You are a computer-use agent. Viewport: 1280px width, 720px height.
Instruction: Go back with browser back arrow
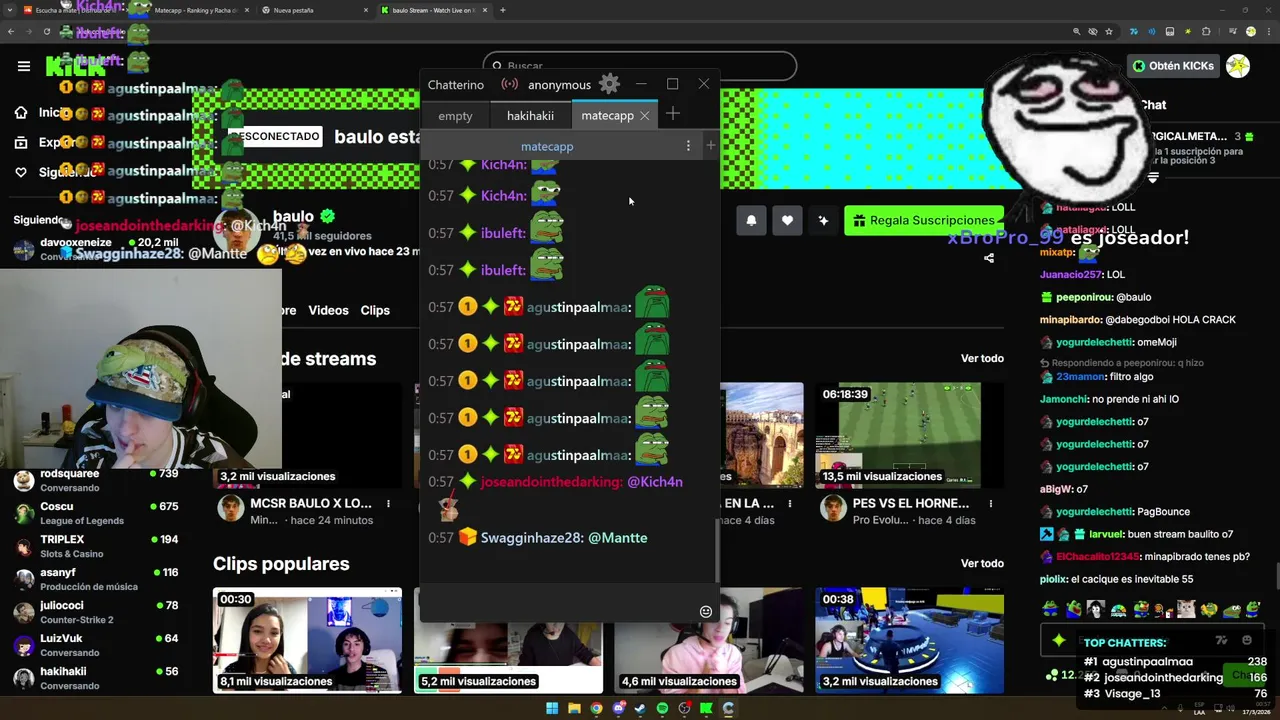click(11, 31)
